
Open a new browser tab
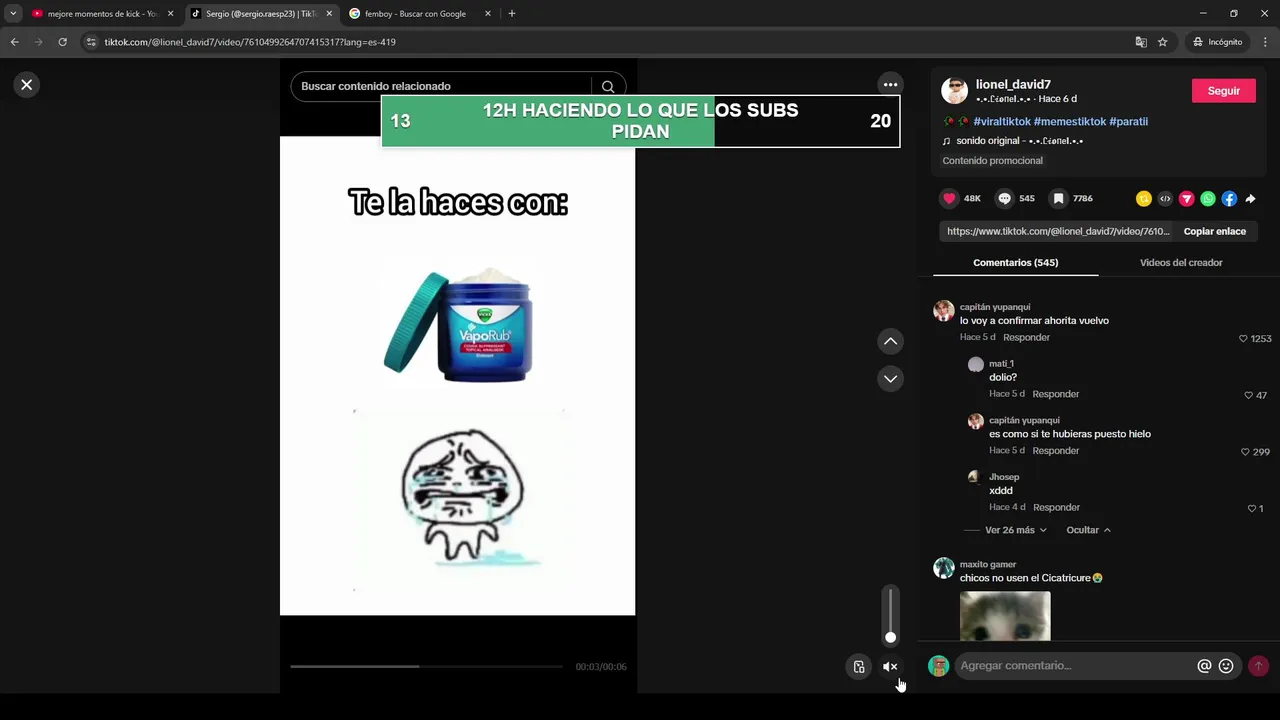[512, 14]
